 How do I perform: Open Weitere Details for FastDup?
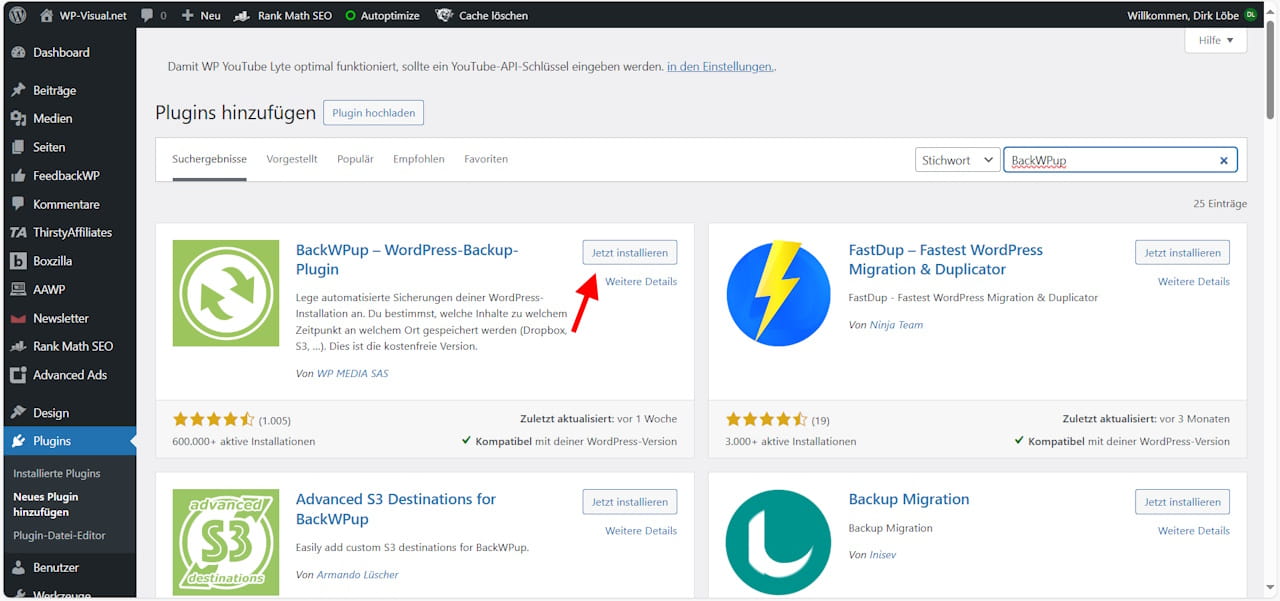[x=1194, y=282]
